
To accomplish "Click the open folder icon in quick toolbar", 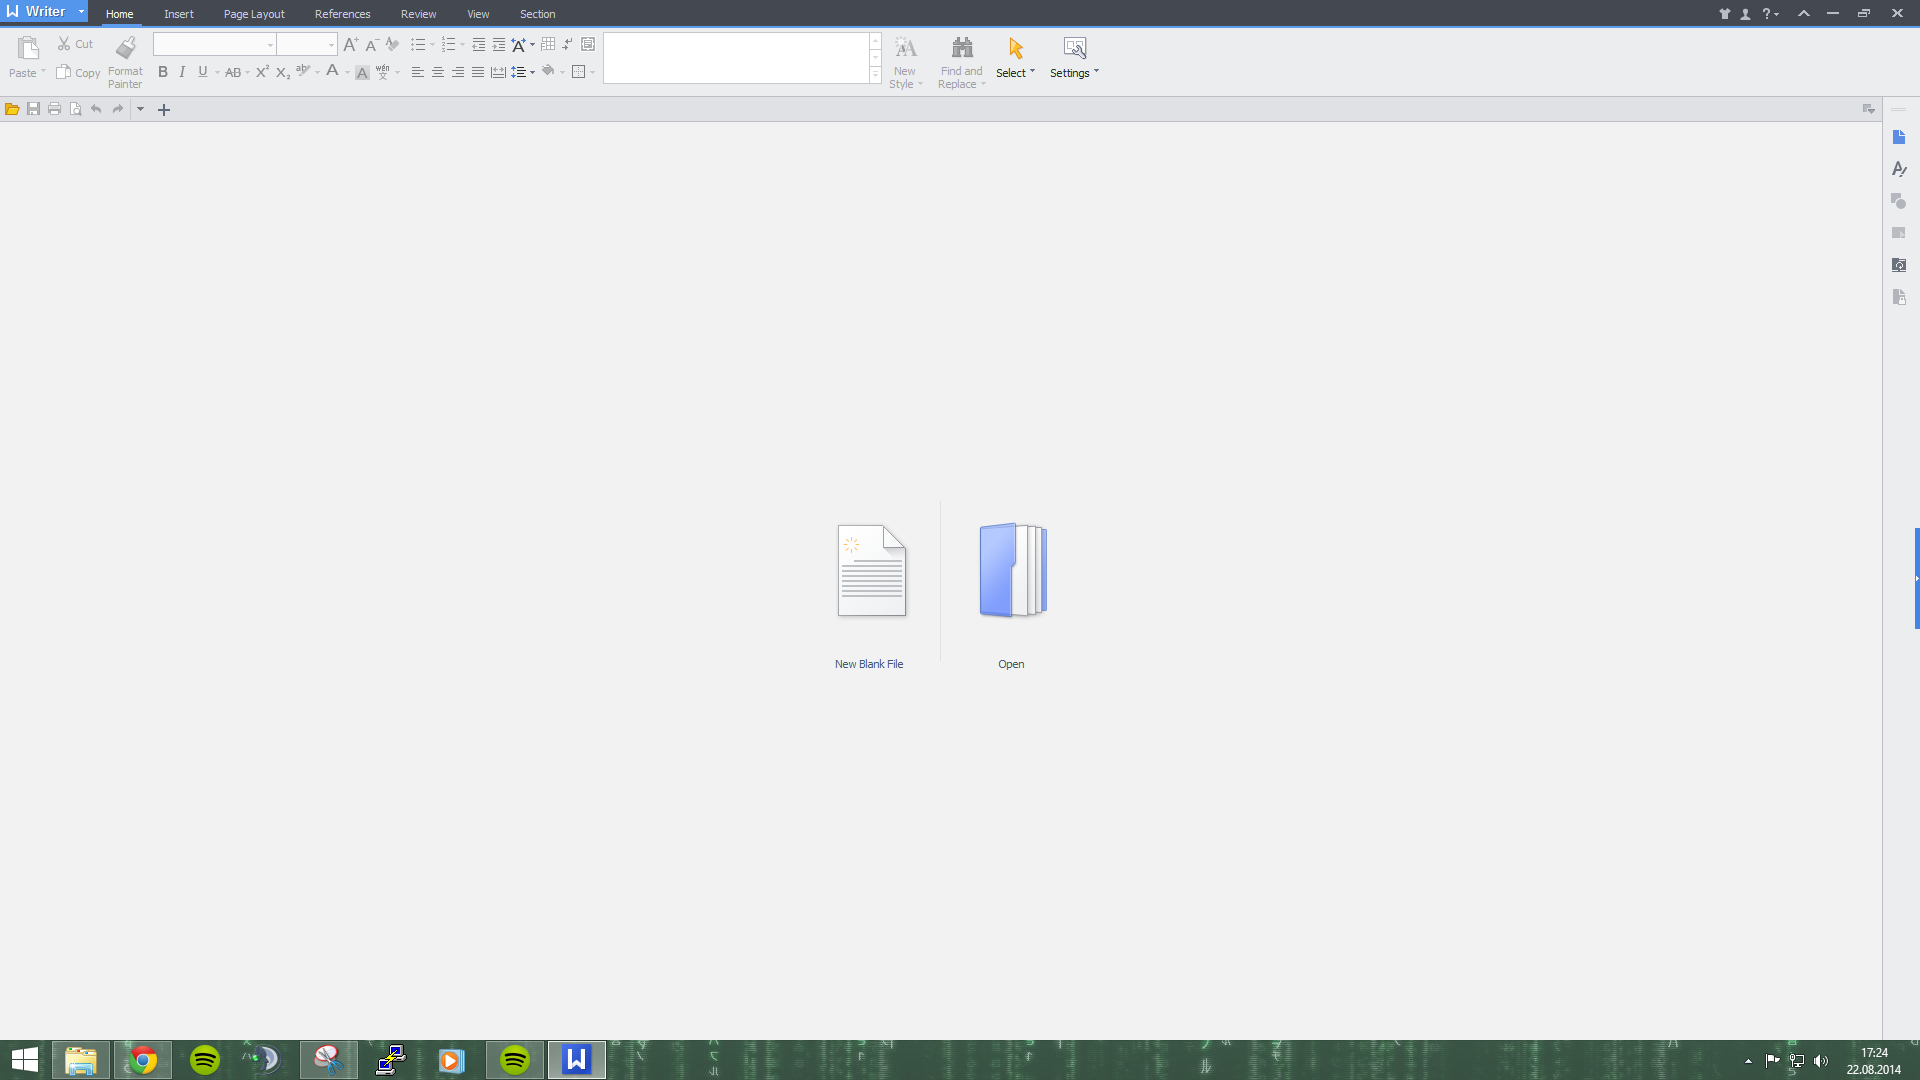I will point(12,109).
